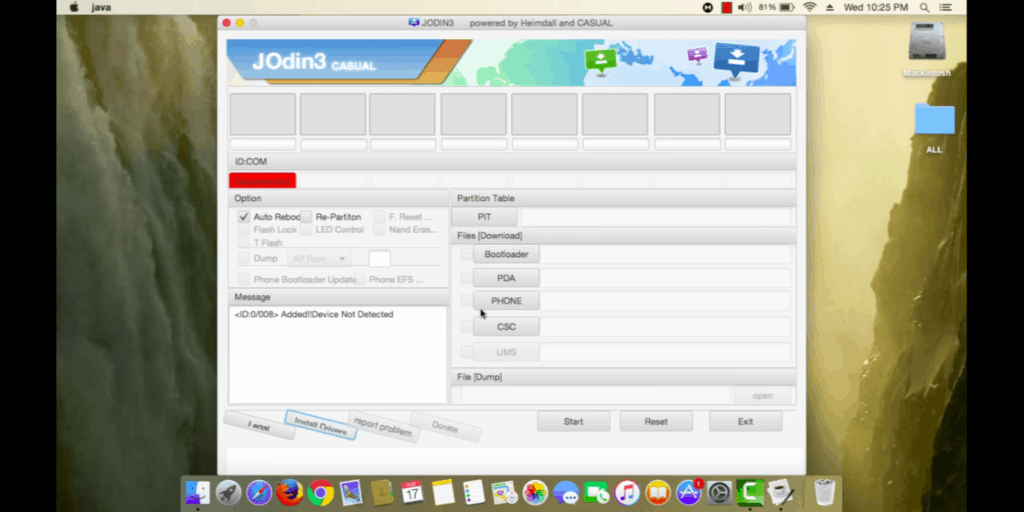Image resolution: width=1024 pixels, height=512 pixels.
Task: Open iTunes music note icon in dock
Action: pos(627,492)
